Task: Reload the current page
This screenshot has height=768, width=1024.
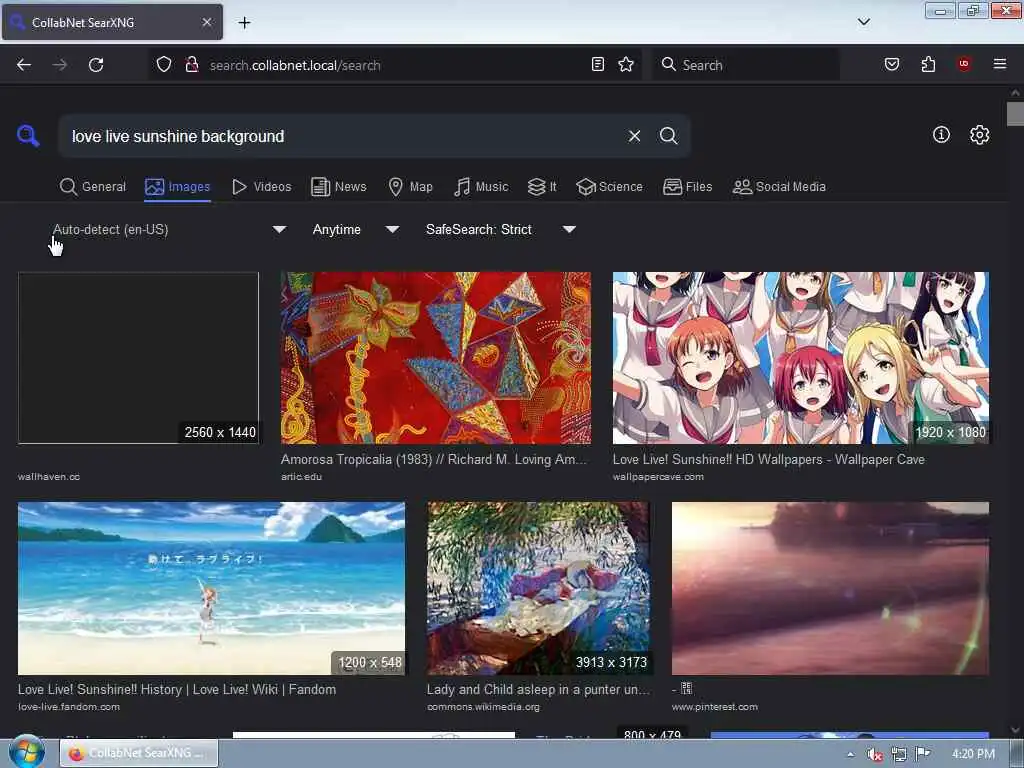Action: pyautogui.click(x=96, y=65)
